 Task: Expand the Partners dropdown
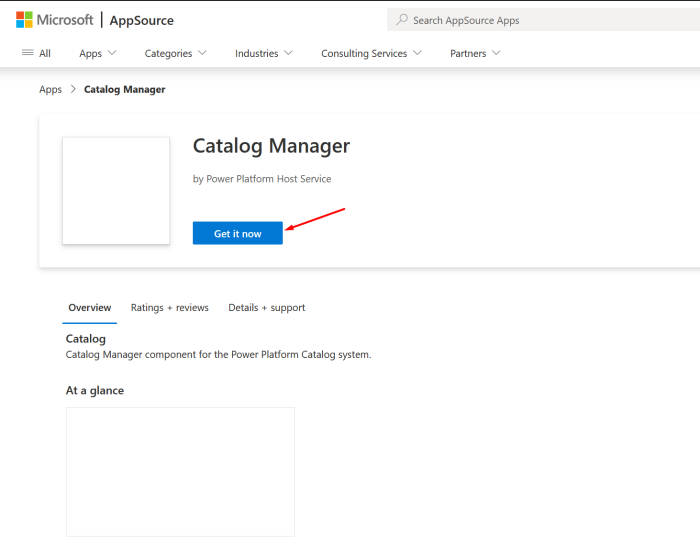[475, 53]
